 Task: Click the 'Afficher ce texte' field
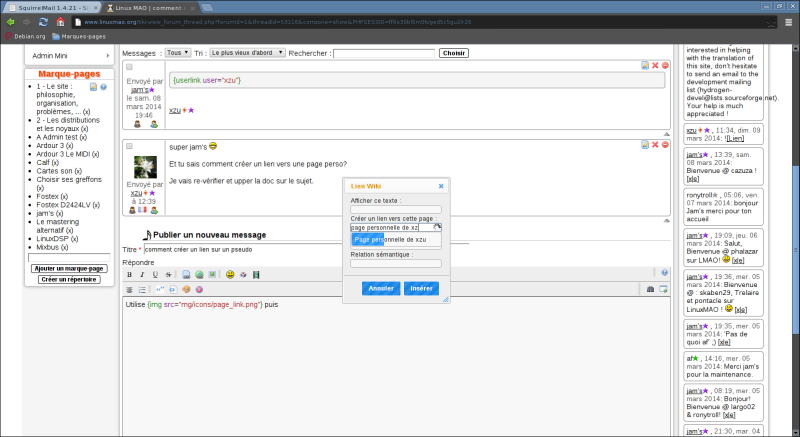point(396,209)
